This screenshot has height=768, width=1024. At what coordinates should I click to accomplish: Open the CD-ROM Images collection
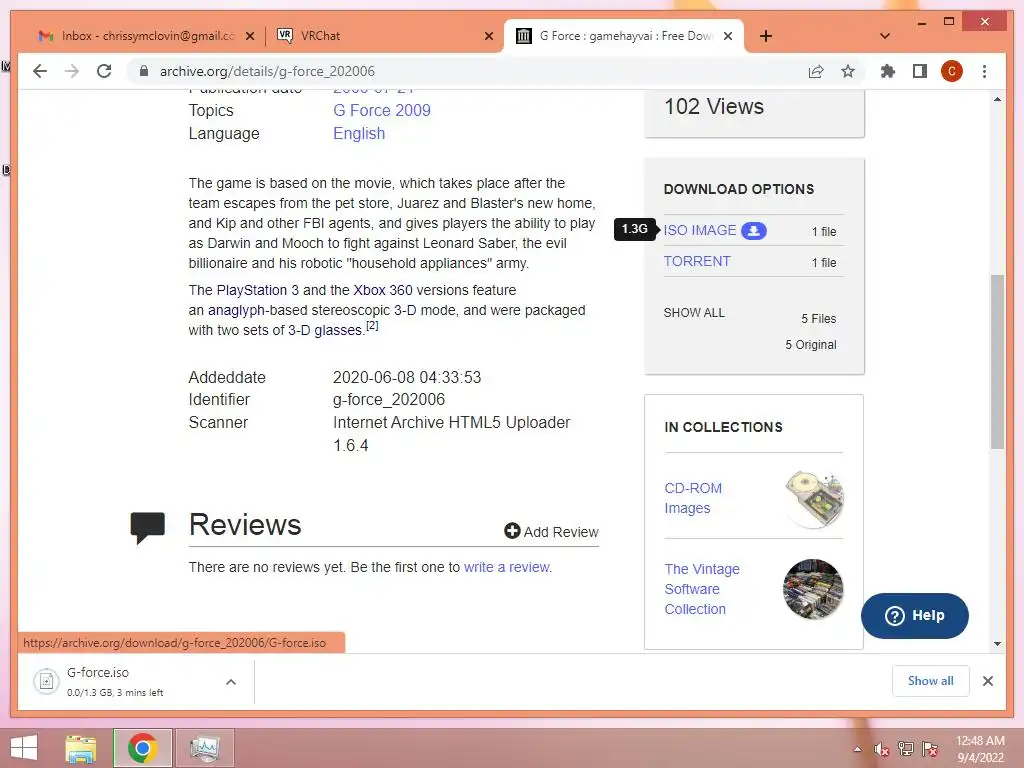[x=693, y=498]
